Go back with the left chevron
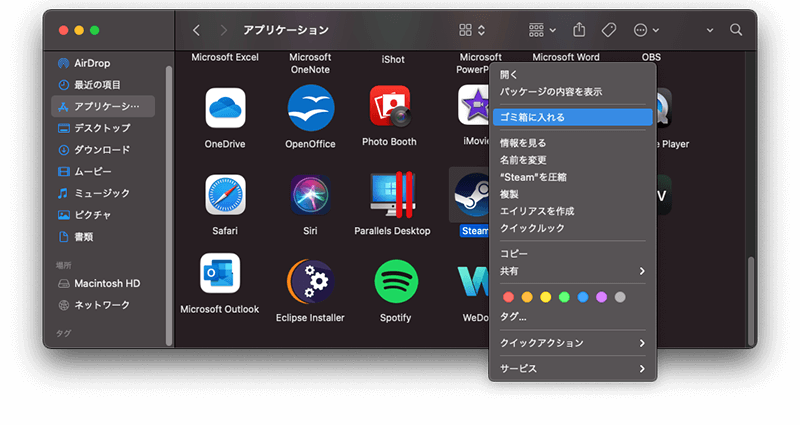Screen dimensions: 800x425 [x=196, y=30]
